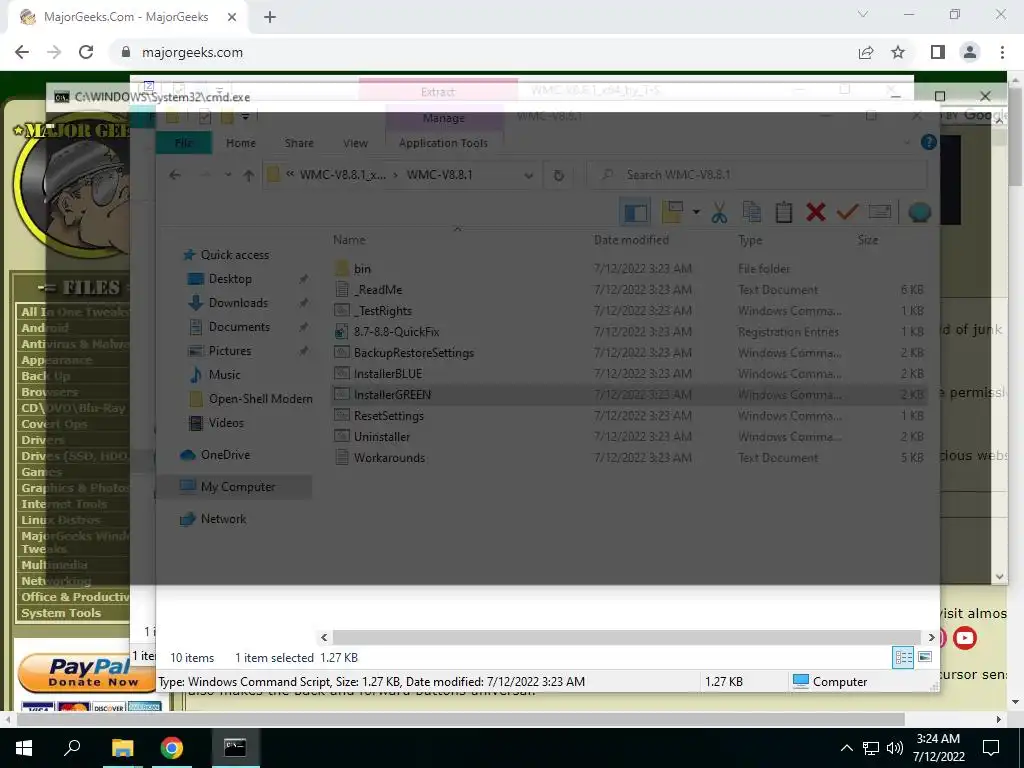The height and width of the screenshot is (768, 1024).
Task: Click the Copy icon in Explorer toolbar
Action: (752, 212)
